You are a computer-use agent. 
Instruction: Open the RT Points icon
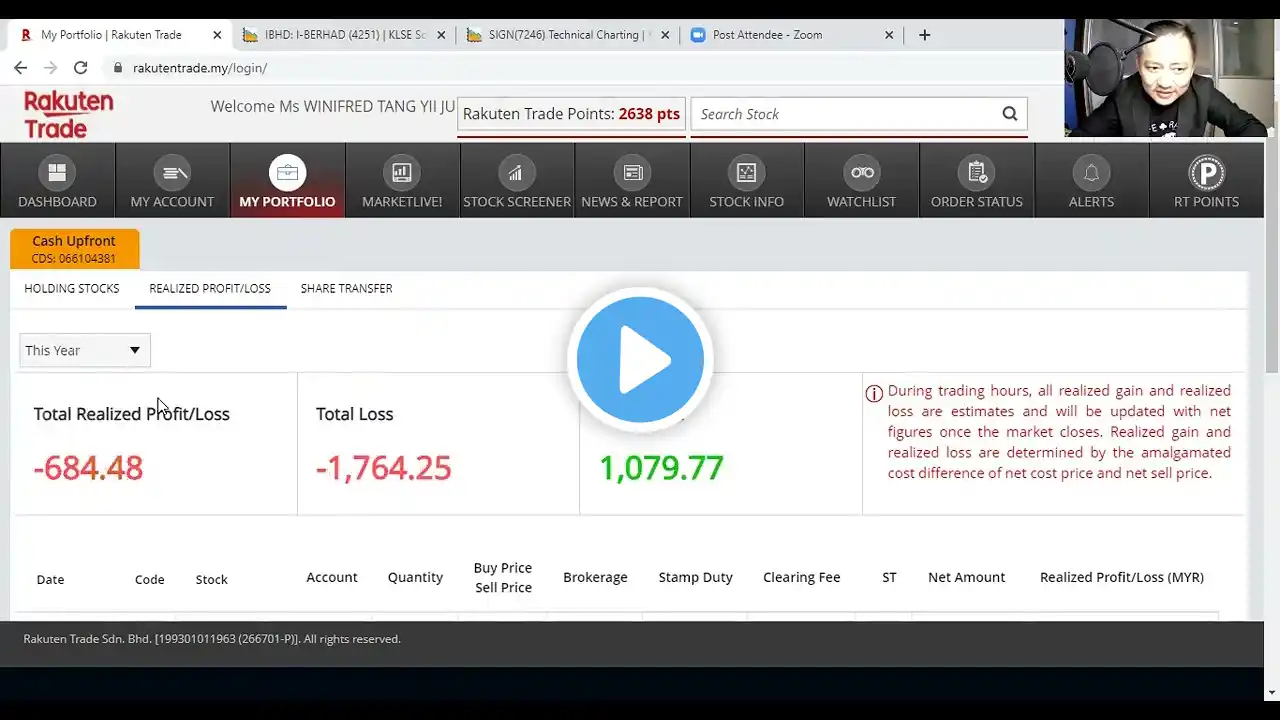coord(1206,173)
